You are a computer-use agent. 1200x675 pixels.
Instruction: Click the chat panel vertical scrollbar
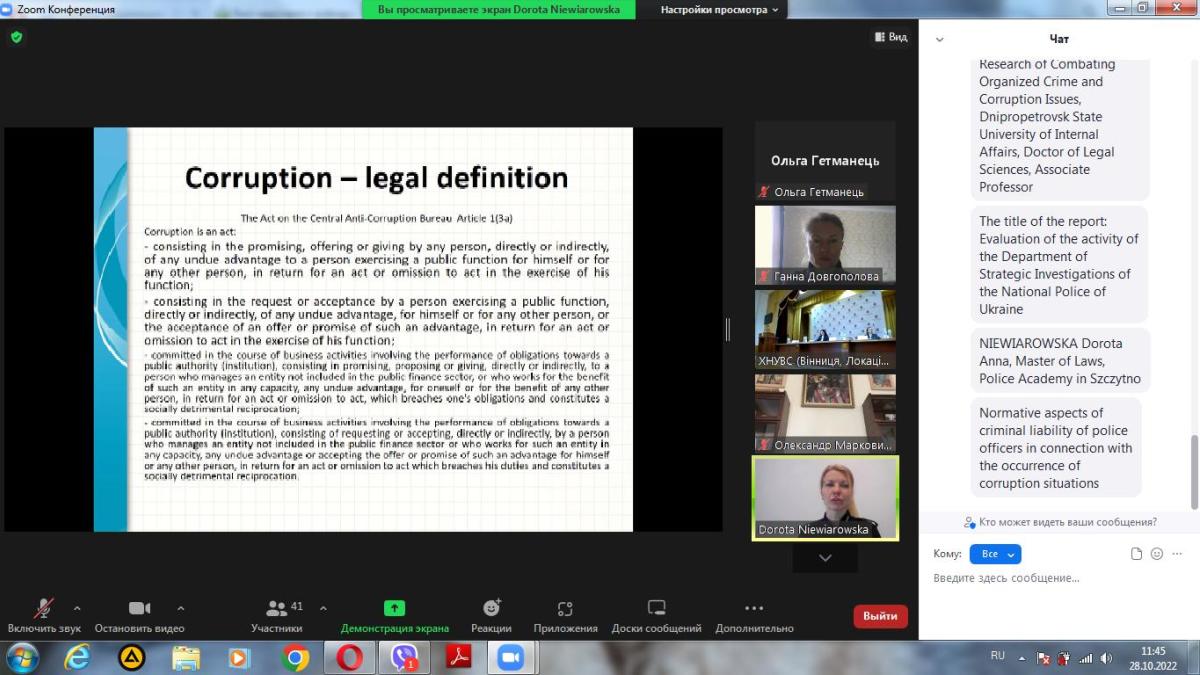point(1192,470)
